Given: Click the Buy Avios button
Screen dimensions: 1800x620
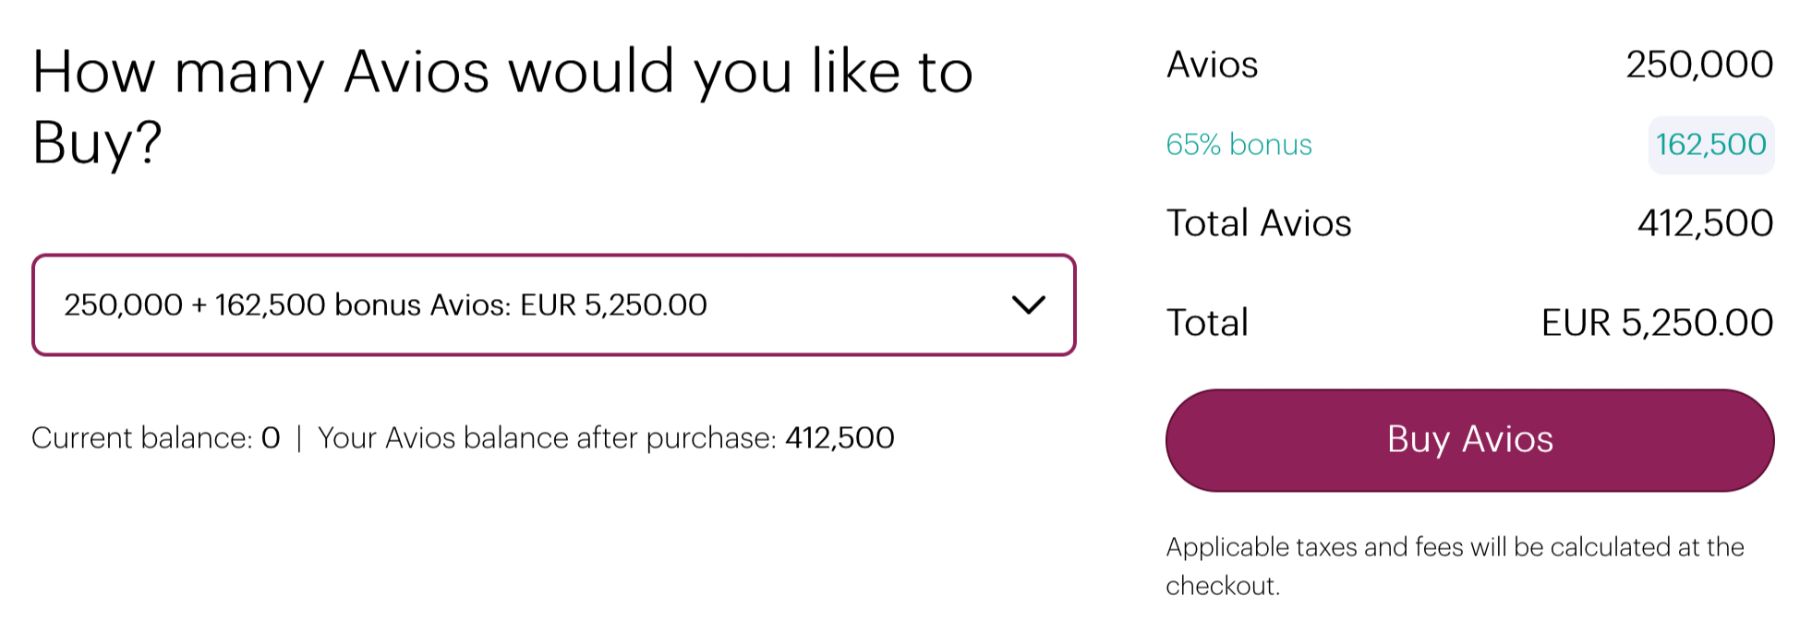Looking at the screenshot, I should click(x=1469, y=439).
